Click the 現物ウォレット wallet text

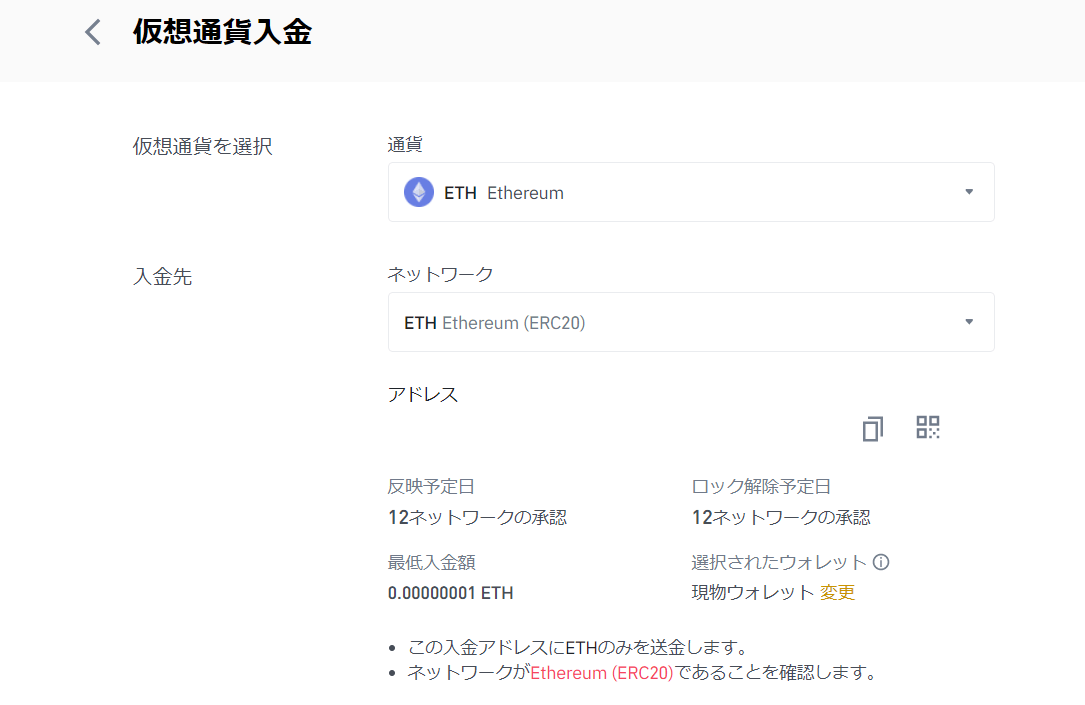tap(752, 592)
